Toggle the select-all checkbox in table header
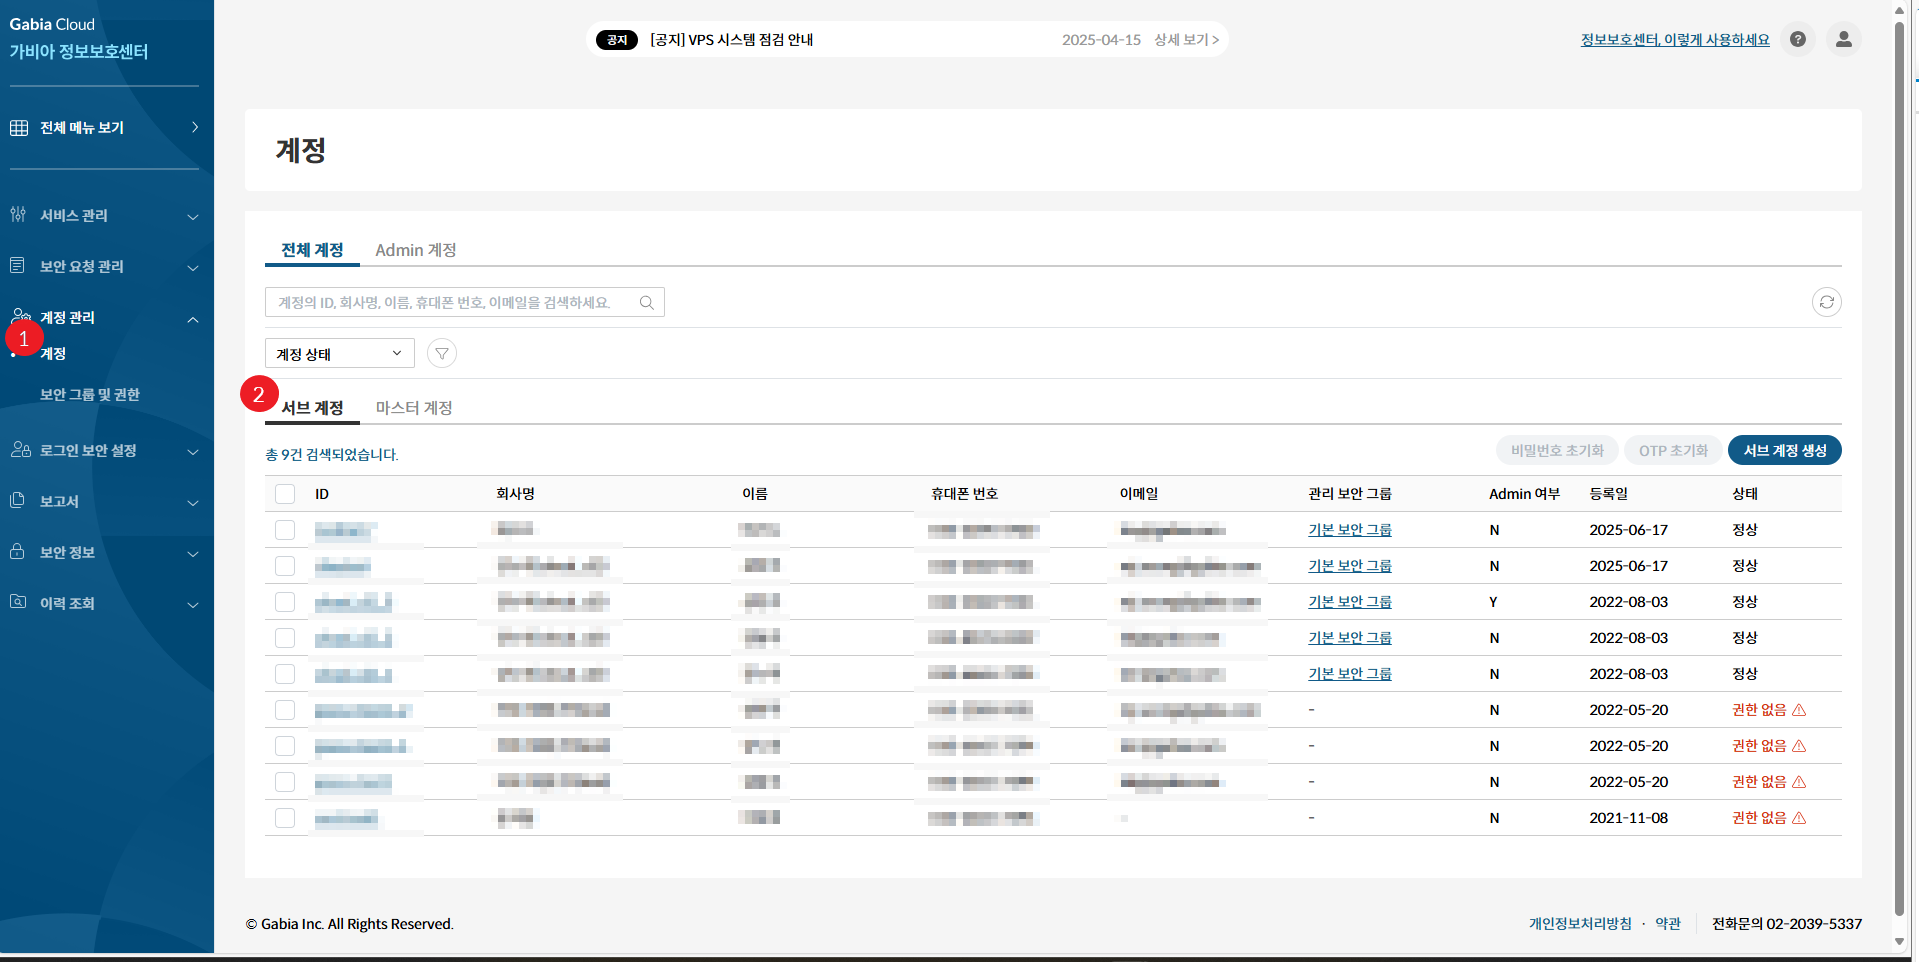 (x=285, y=494)
